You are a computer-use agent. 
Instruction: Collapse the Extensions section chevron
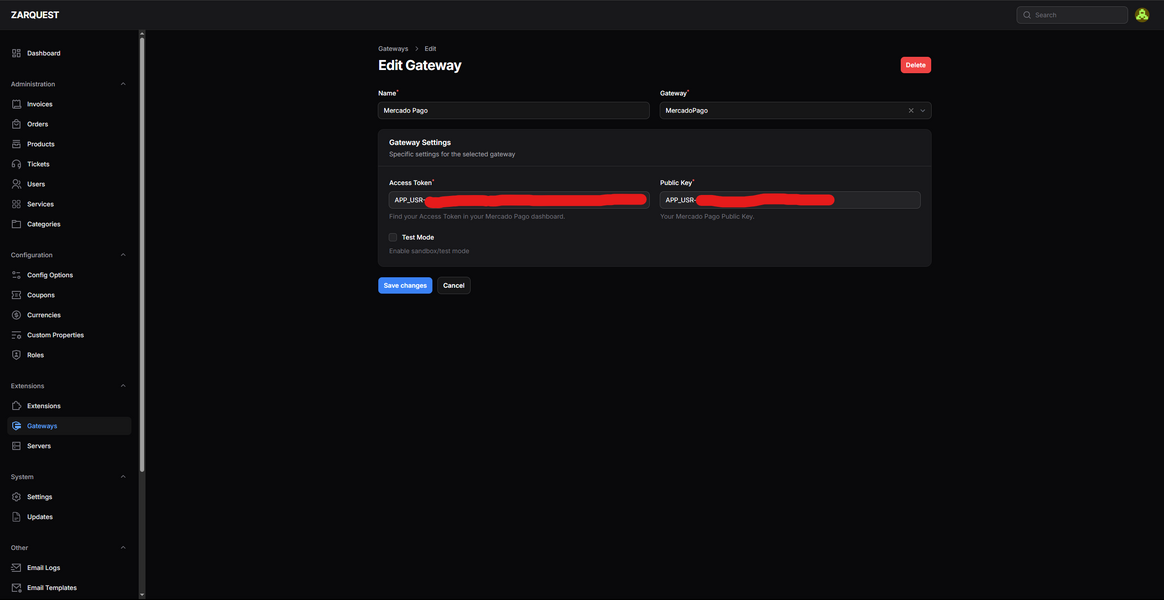point(123,386)
